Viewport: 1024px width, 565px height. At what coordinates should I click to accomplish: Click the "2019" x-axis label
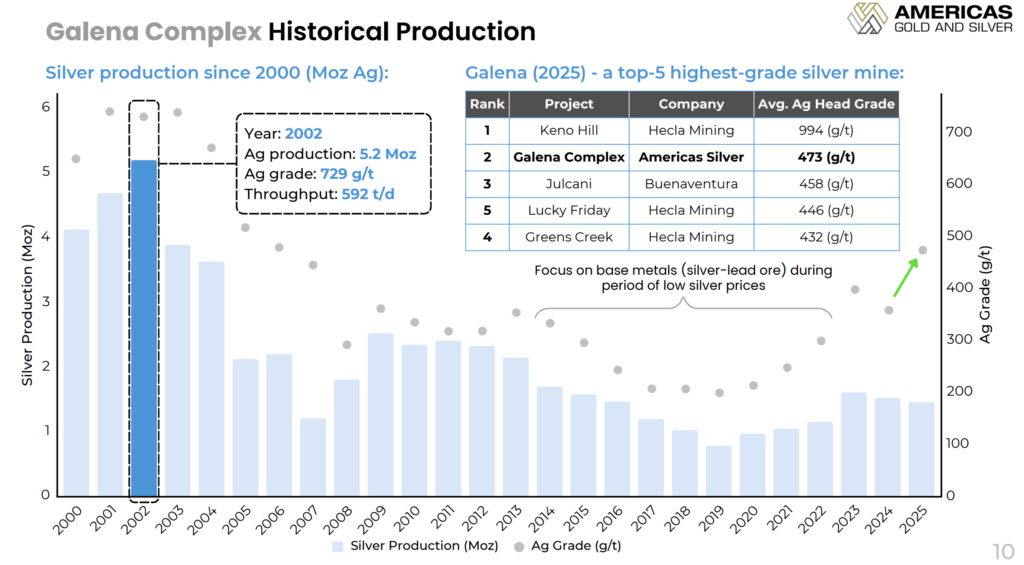pyautogui.click(x=711, y=521)
